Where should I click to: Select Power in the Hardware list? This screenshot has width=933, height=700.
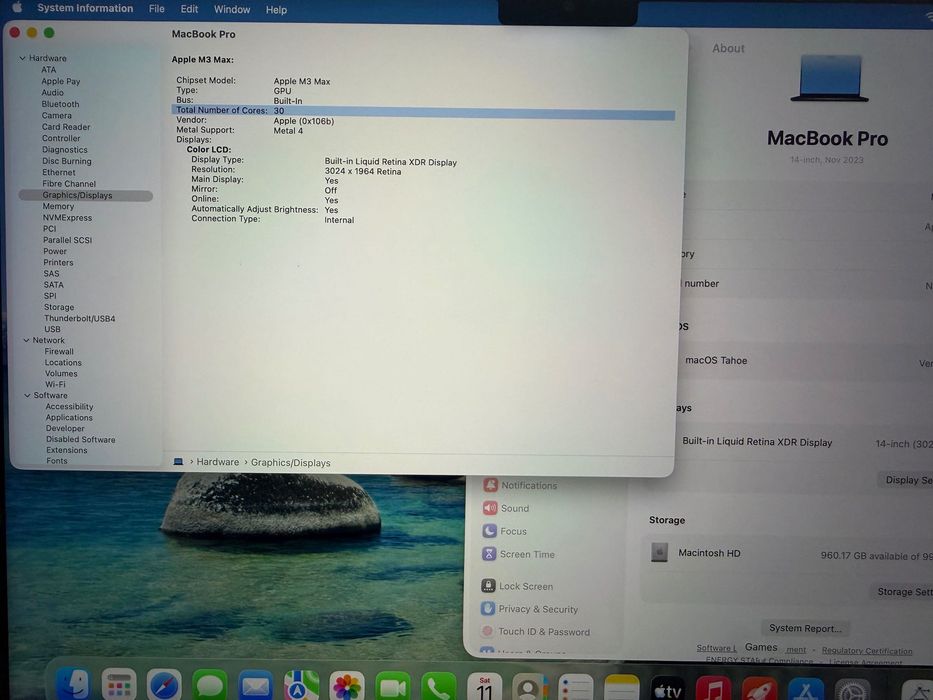click(x=55, y=251)
